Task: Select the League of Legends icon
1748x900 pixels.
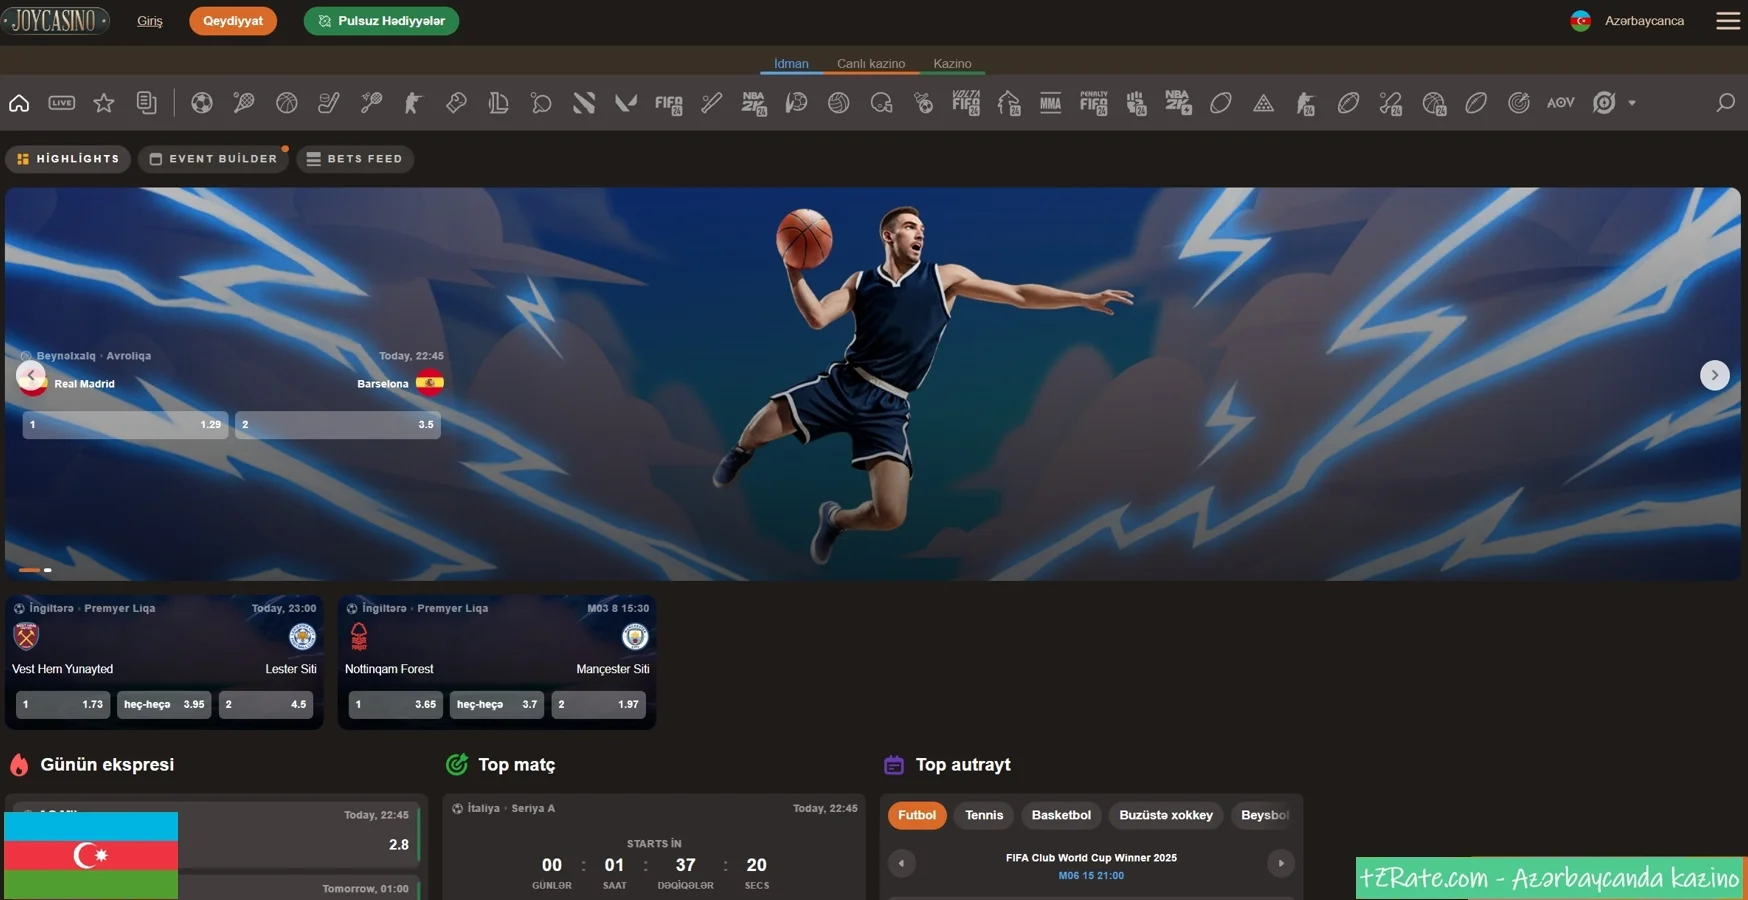Action: pyautogui.click(x=498, y=103)
